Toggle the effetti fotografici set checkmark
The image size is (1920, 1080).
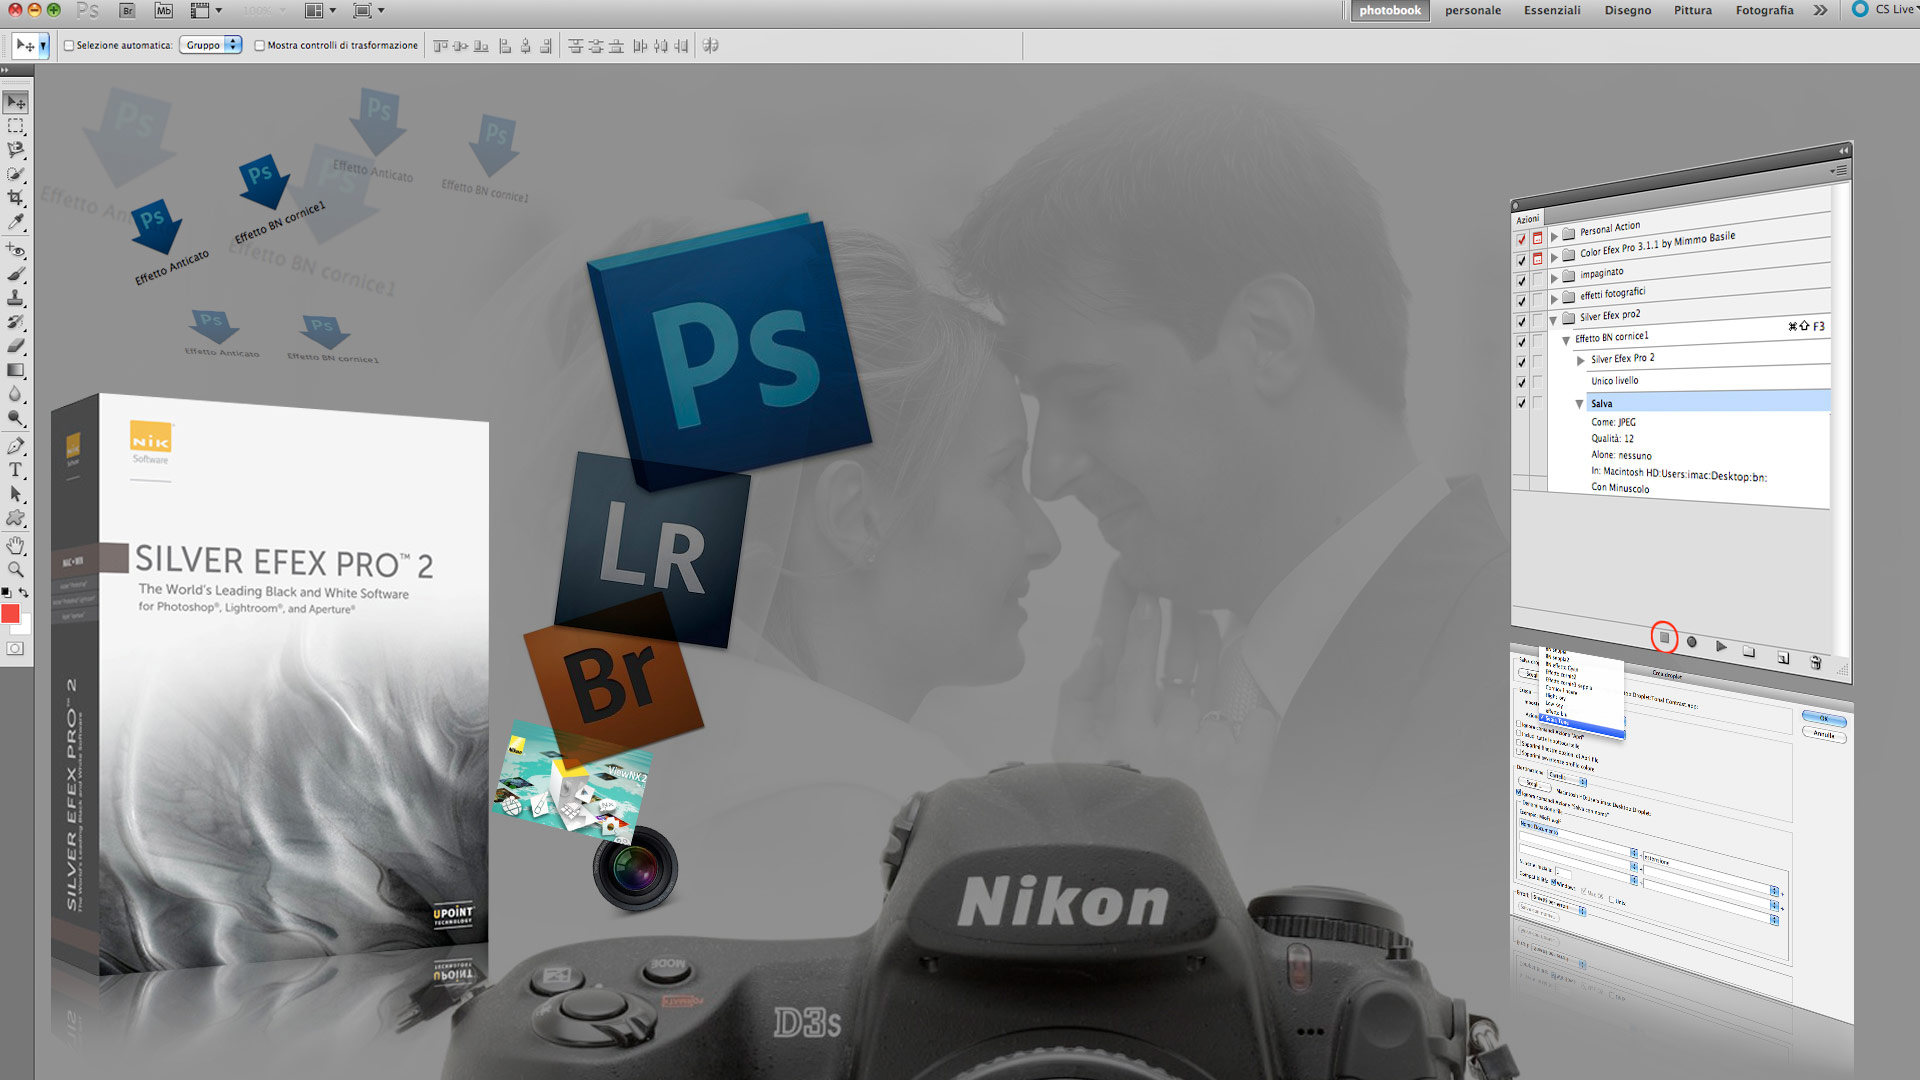[x=1521, y=301]
